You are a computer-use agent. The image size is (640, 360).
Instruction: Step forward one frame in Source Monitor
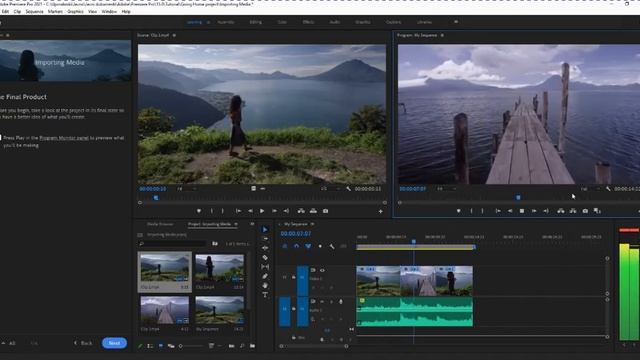(274, 211)
